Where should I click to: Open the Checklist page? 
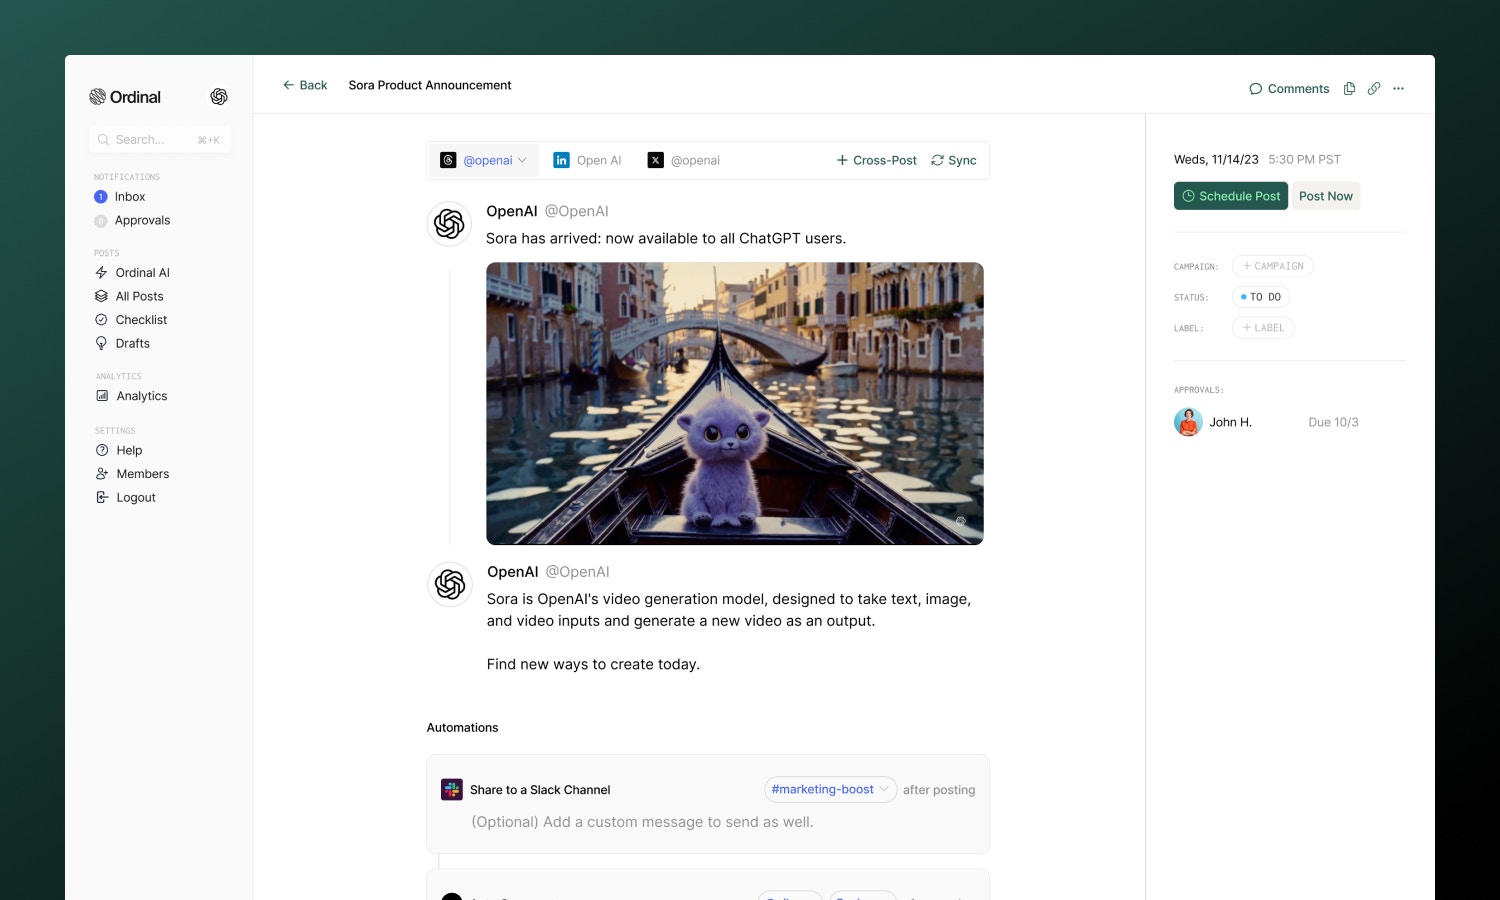(x=131, y=320)
